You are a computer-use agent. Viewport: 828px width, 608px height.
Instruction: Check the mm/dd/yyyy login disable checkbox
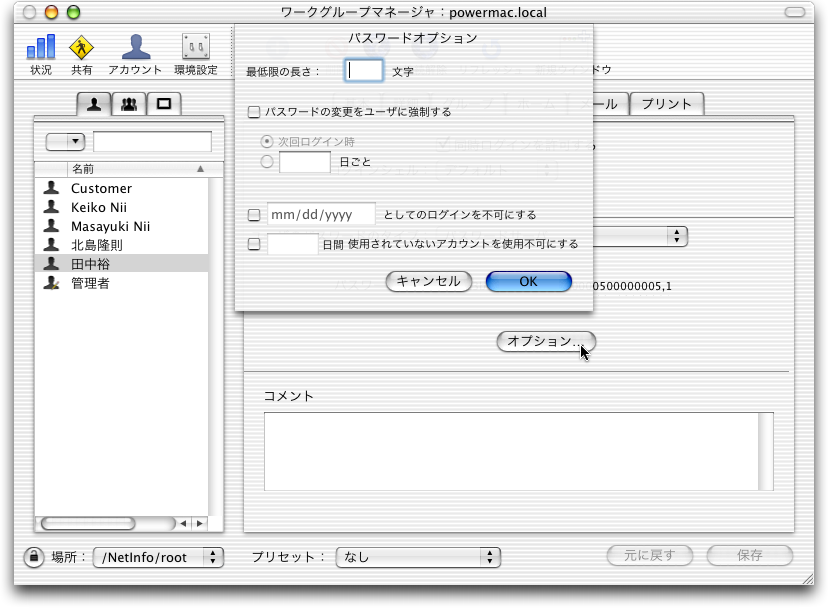(x=254, y=214)
